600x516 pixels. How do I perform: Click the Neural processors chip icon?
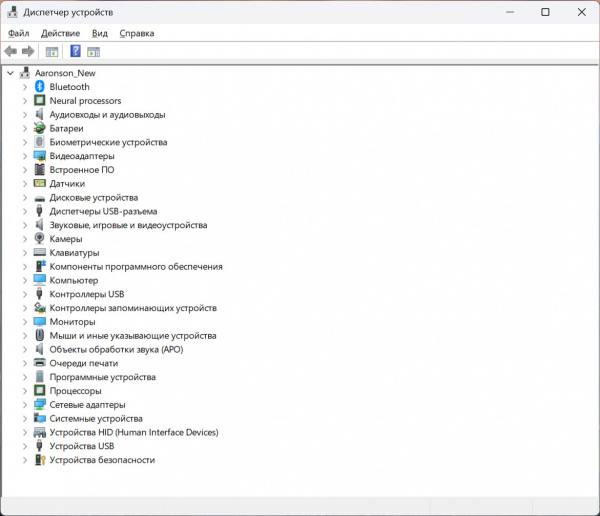(40, 101)
